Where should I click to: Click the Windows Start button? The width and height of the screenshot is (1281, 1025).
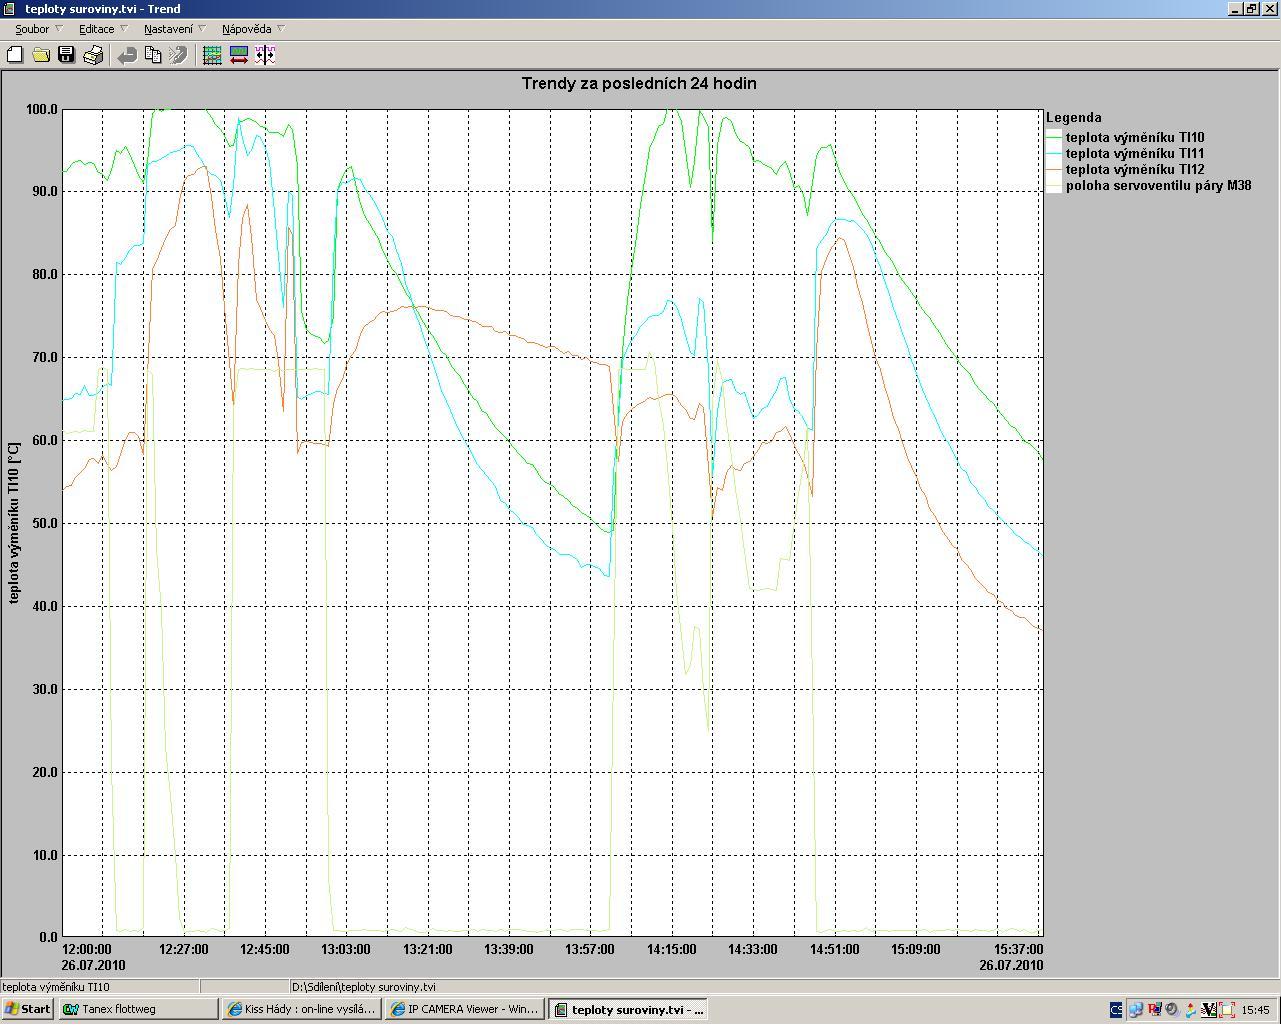pos(28,1009)
